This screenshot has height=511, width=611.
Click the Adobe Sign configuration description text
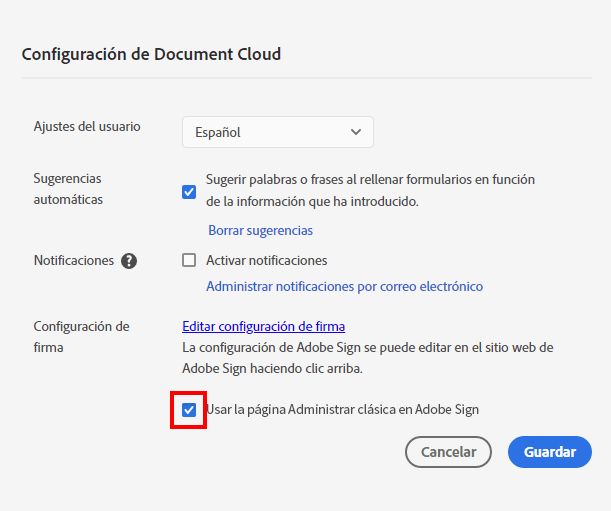pyautogui.click(x=367, y=358)
